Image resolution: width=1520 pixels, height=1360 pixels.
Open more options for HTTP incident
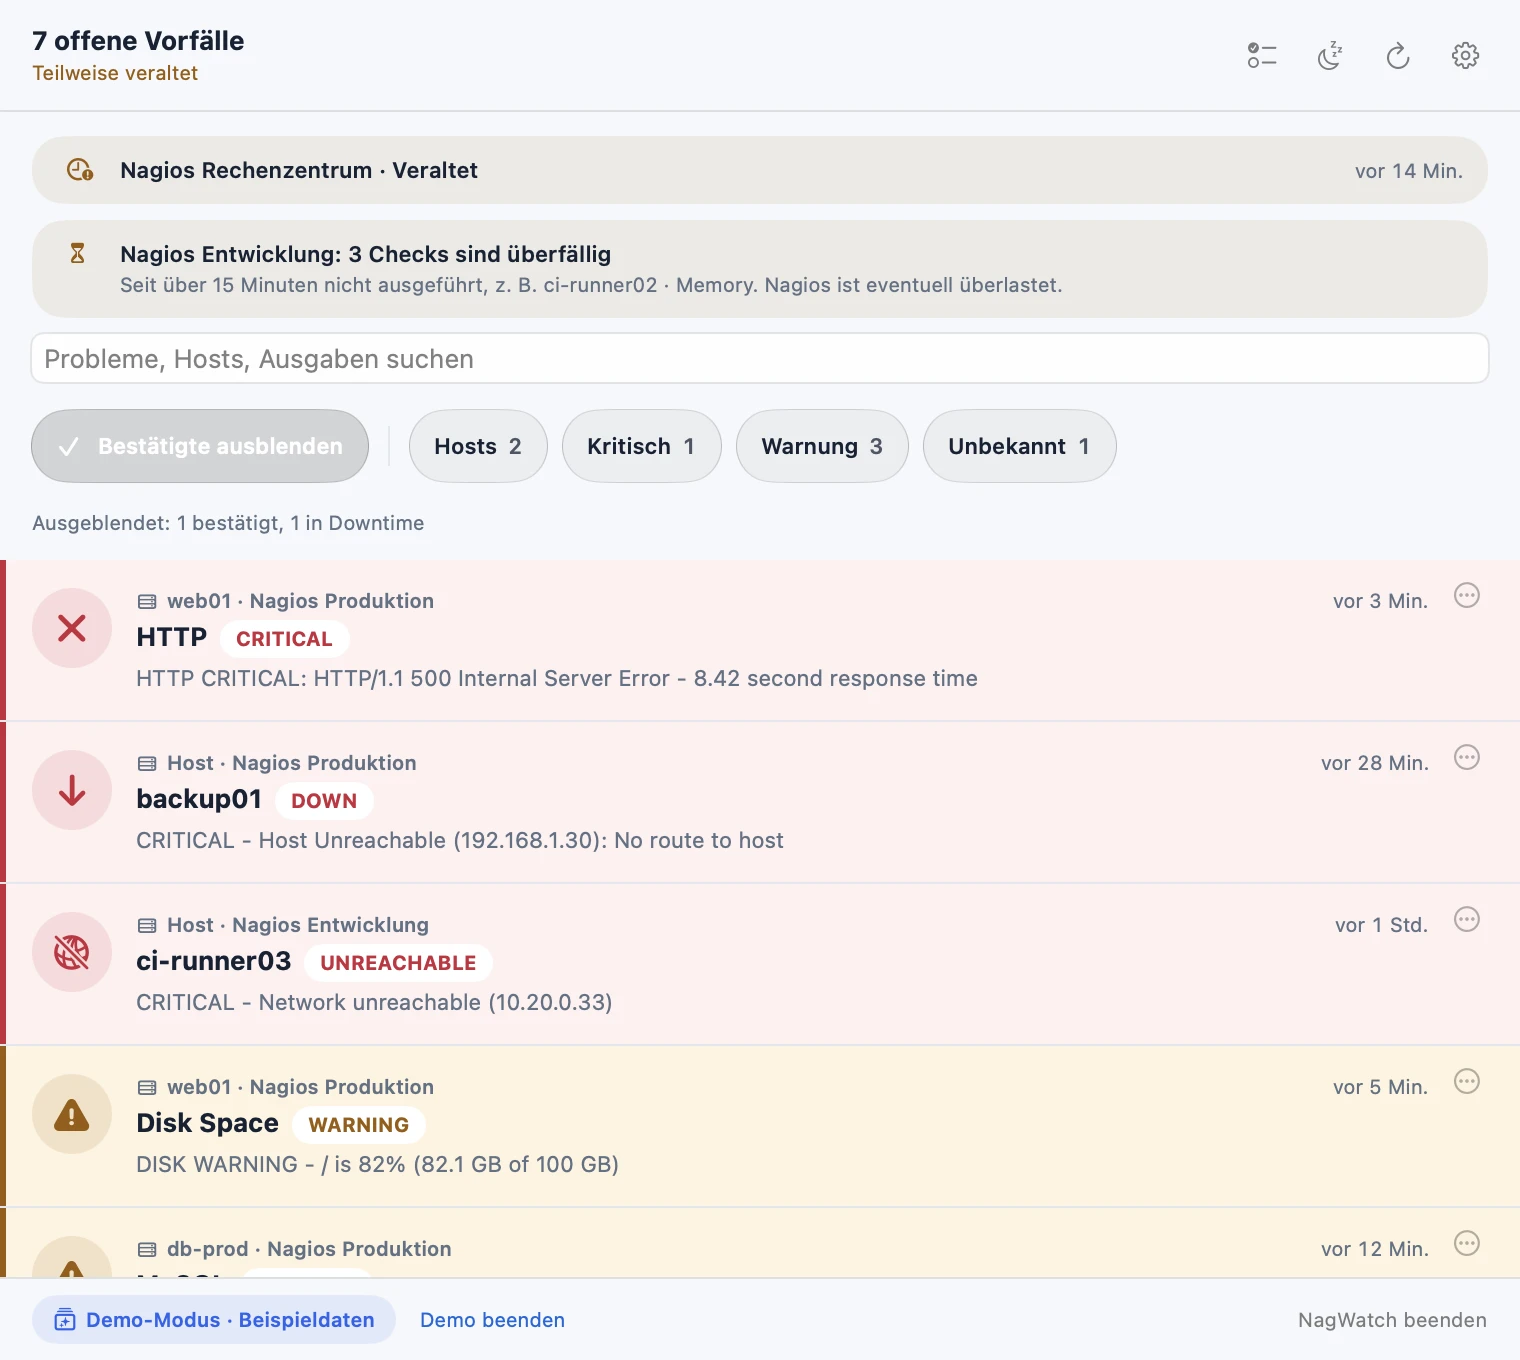tap(1467, 596)
